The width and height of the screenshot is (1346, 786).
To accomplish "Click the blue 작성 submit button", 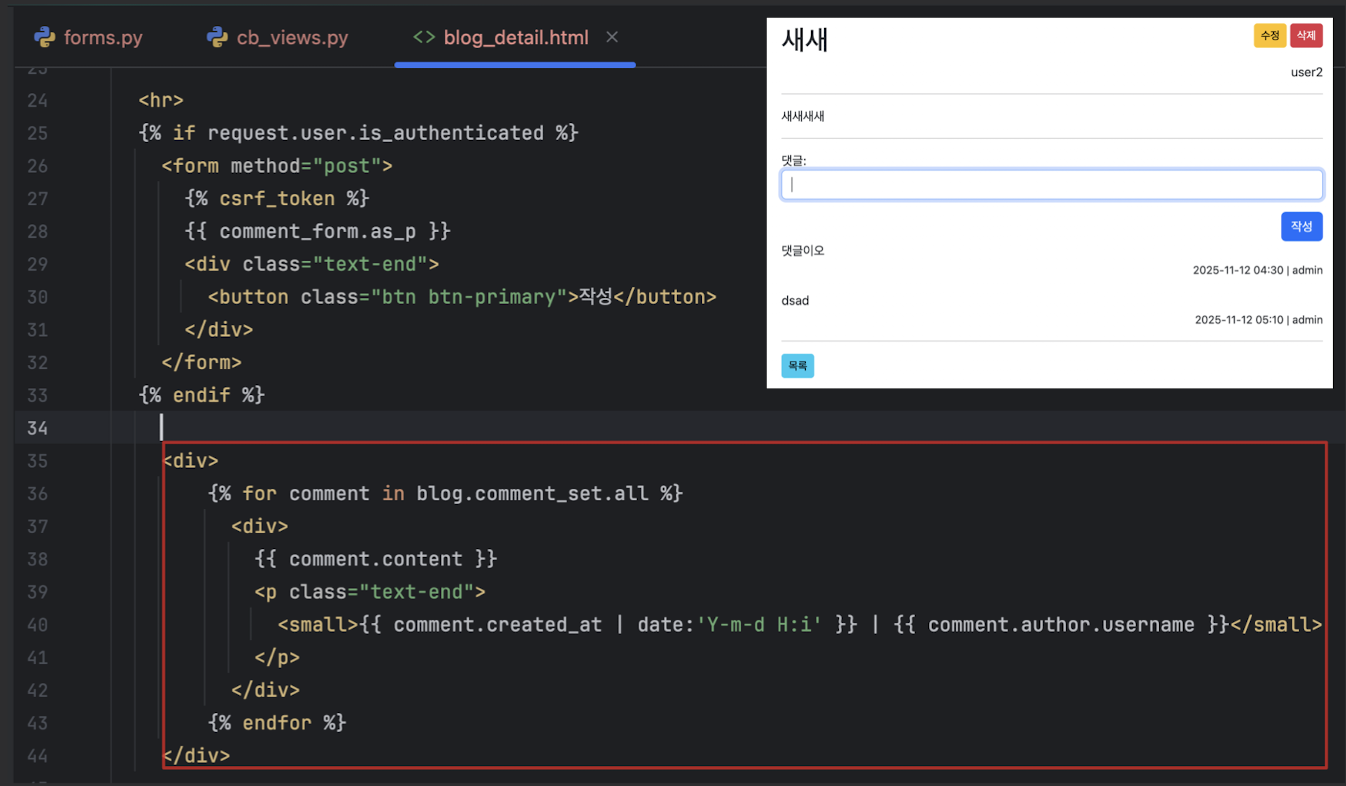I will coord(1301,226).
